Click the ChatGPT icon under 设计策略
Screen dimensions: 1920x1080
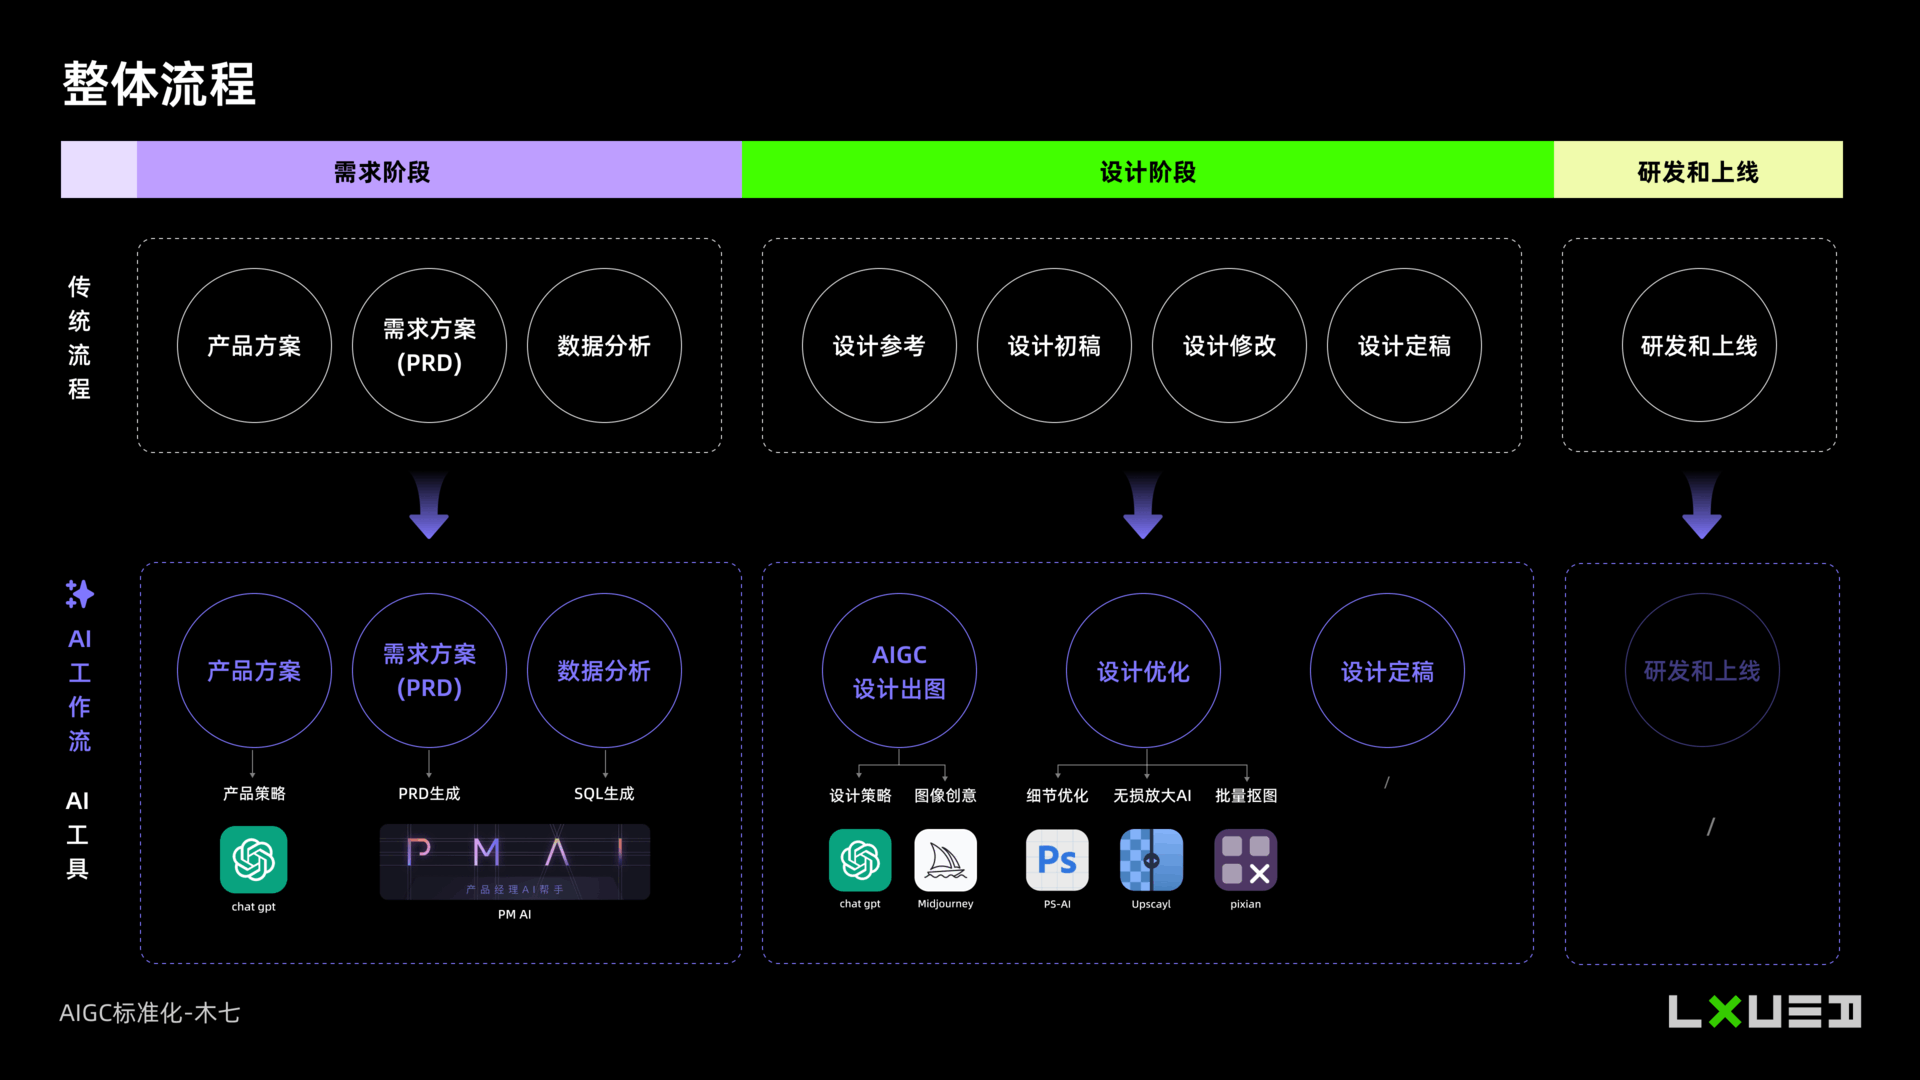click(x=860, y=860)
